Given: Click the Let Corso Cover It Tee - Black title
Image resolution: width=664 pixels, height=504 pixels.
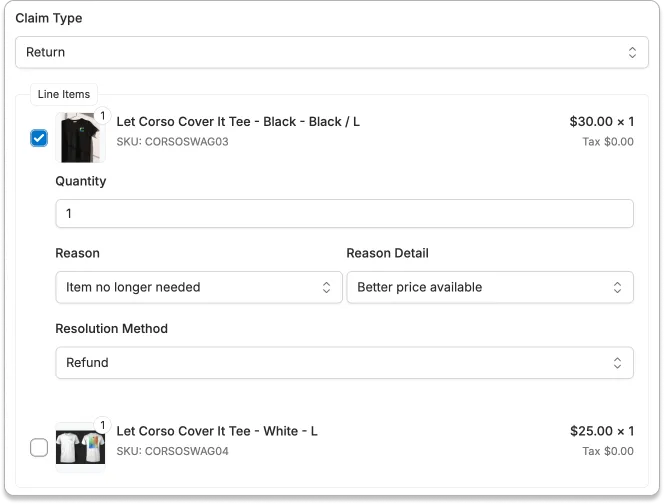Looking at the screenshot, I should click(x=238, y=122).
